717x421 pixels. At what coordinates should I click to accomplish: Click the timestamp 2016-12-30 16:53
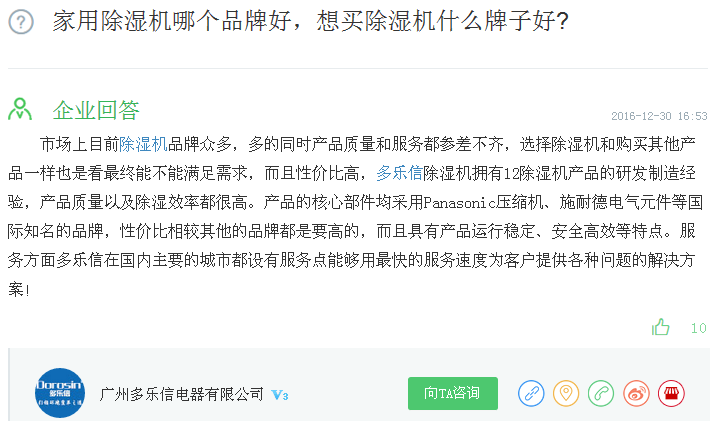pyautogui.click(x=659, y=116)
